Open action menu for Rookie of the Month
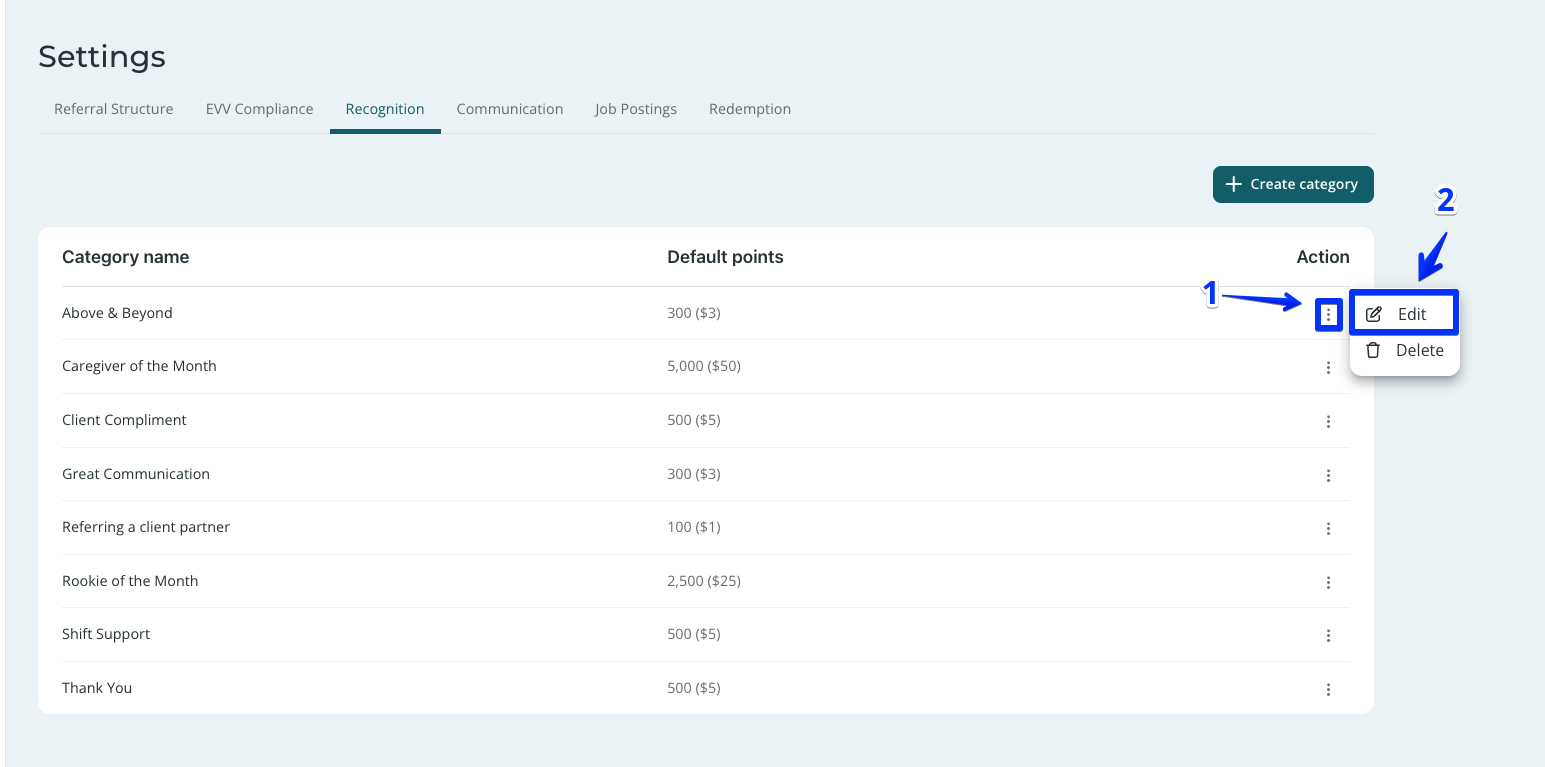Image resolution: width=1545 pixels, height=767 pixels. pyautogui.click(x=1328, y=583)
